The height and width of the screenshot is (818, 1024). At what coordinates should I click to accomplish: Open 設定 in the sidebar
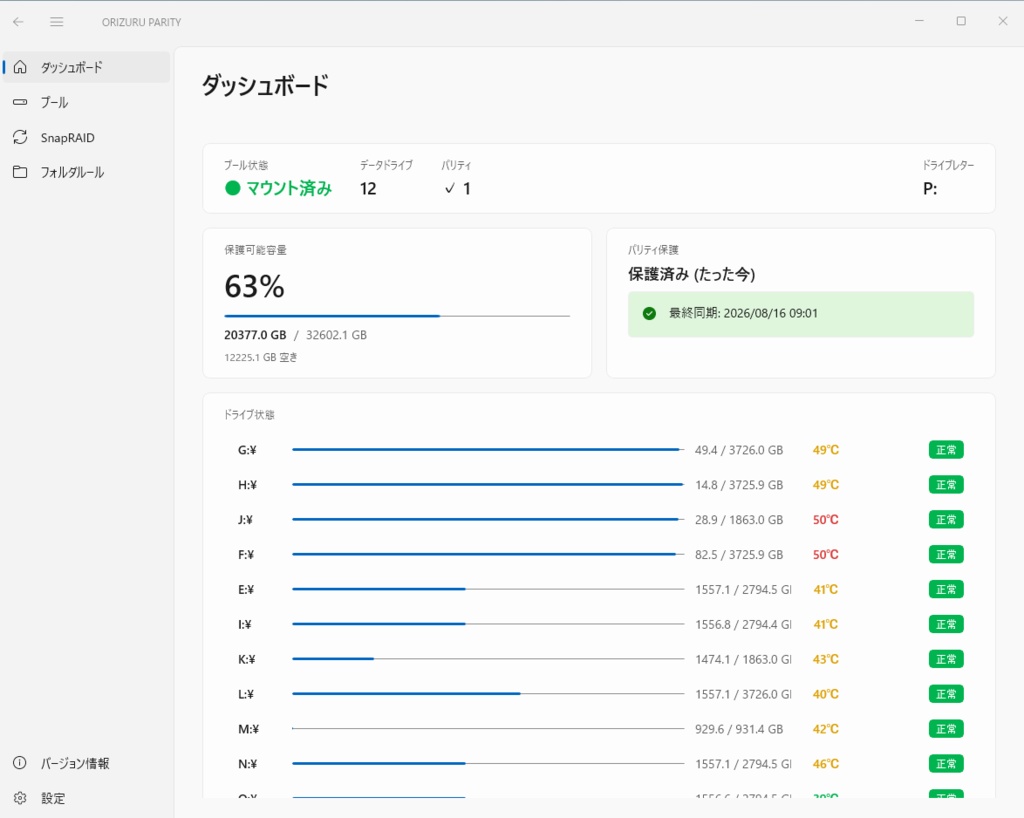click(86, 798)
